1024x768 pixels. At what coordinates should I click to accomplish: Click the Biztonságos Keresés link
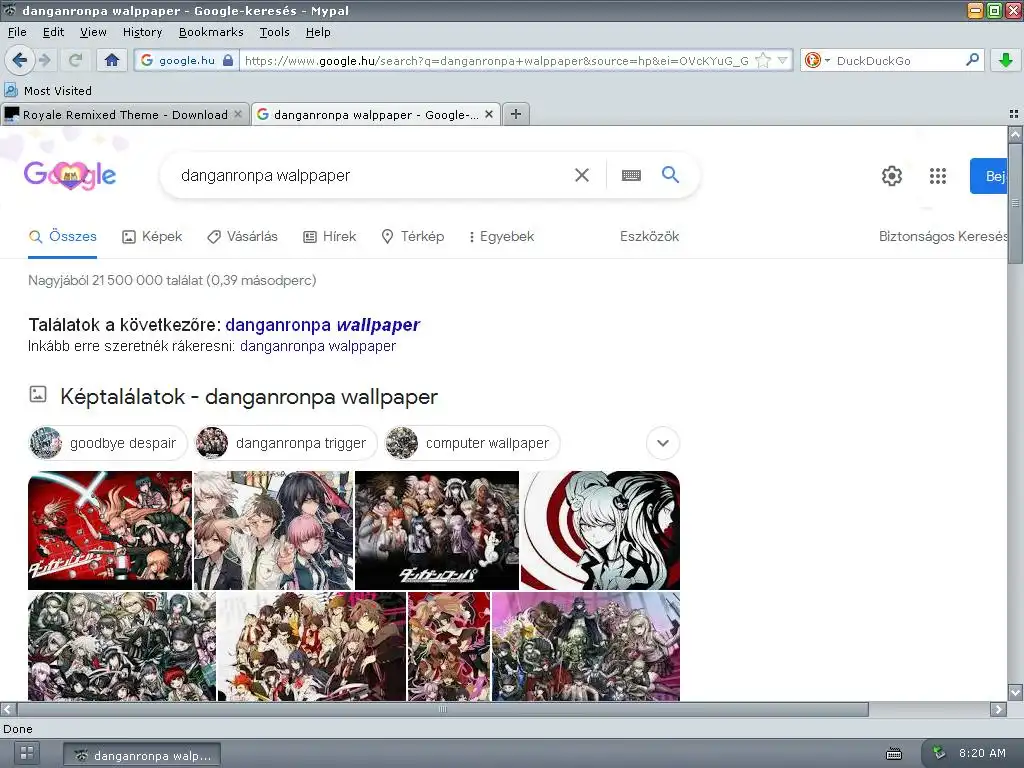coord(942,236)
